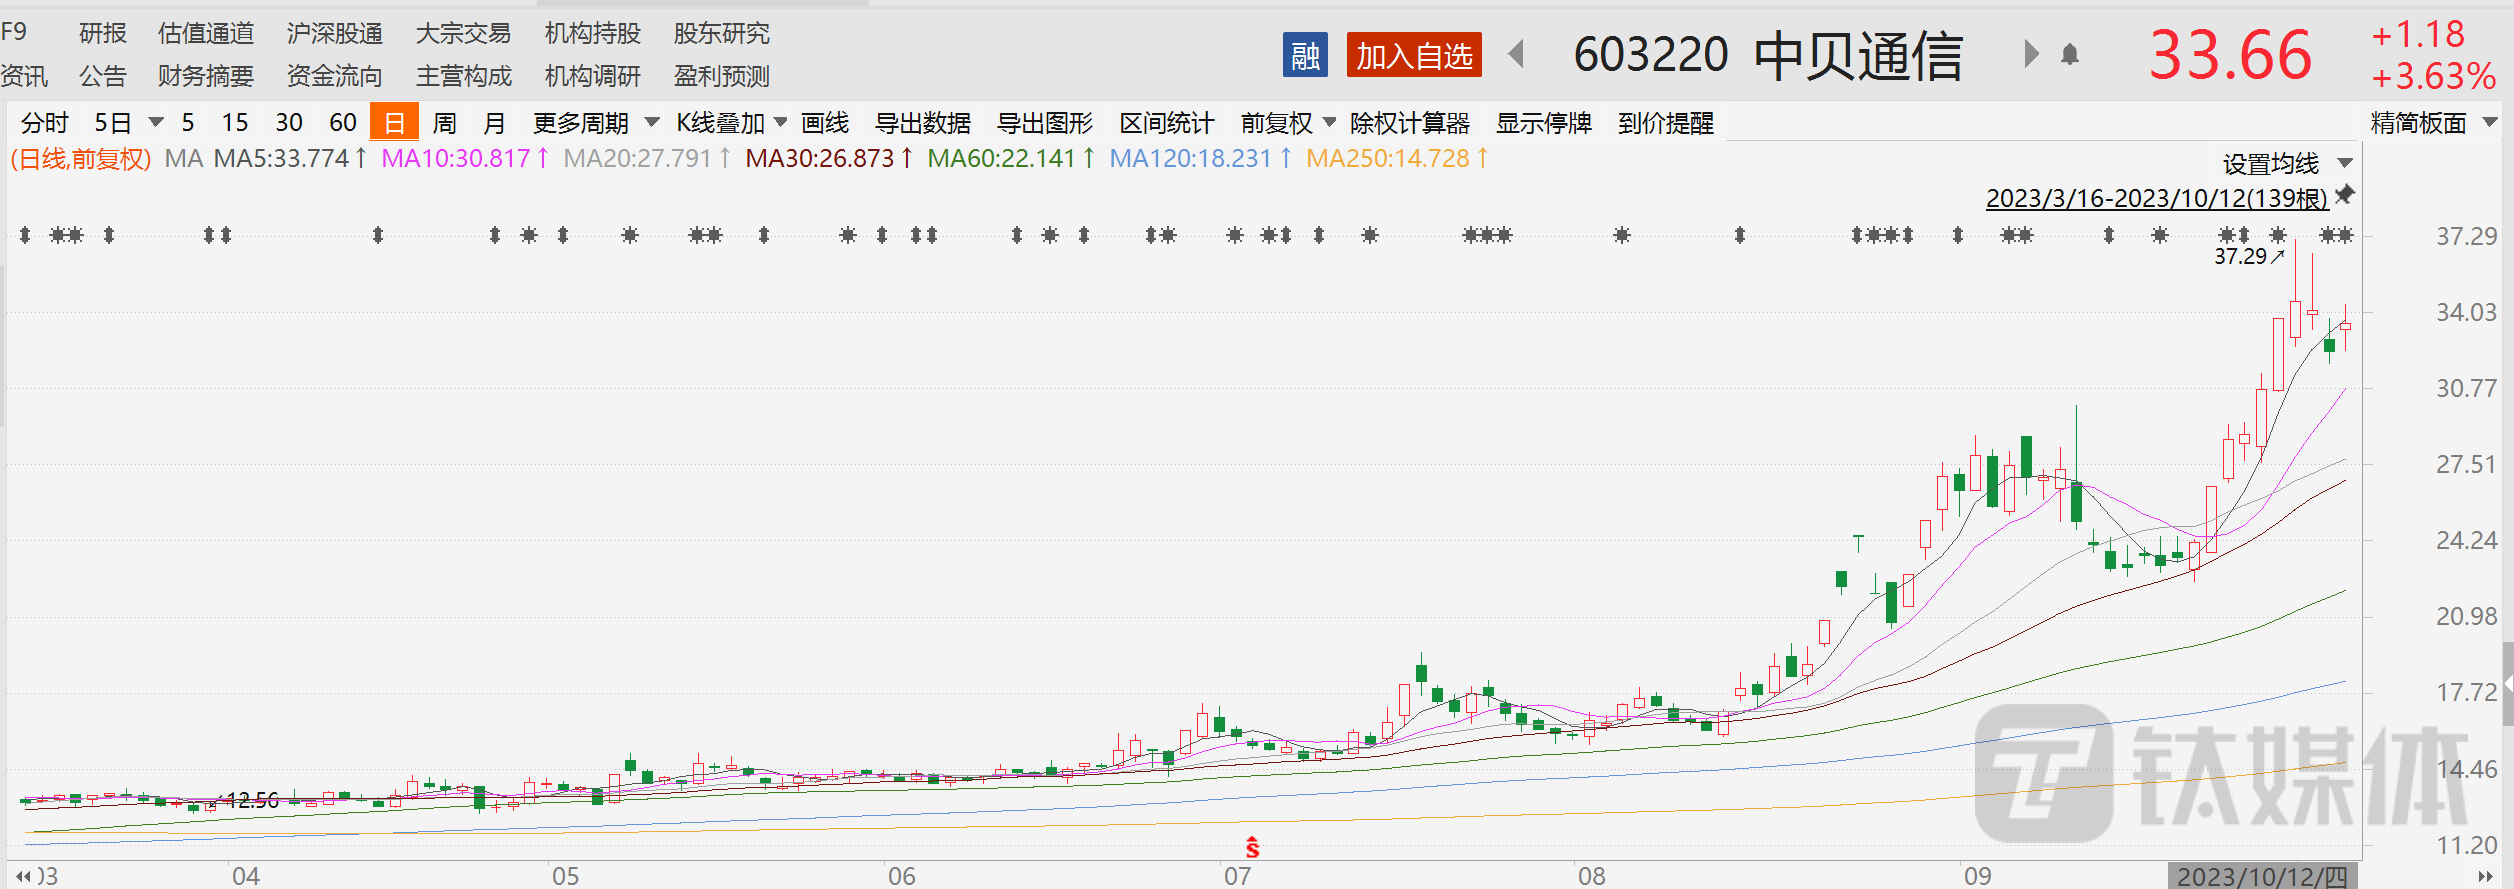Click the 融 margin trading badge

pos(1304,55)
